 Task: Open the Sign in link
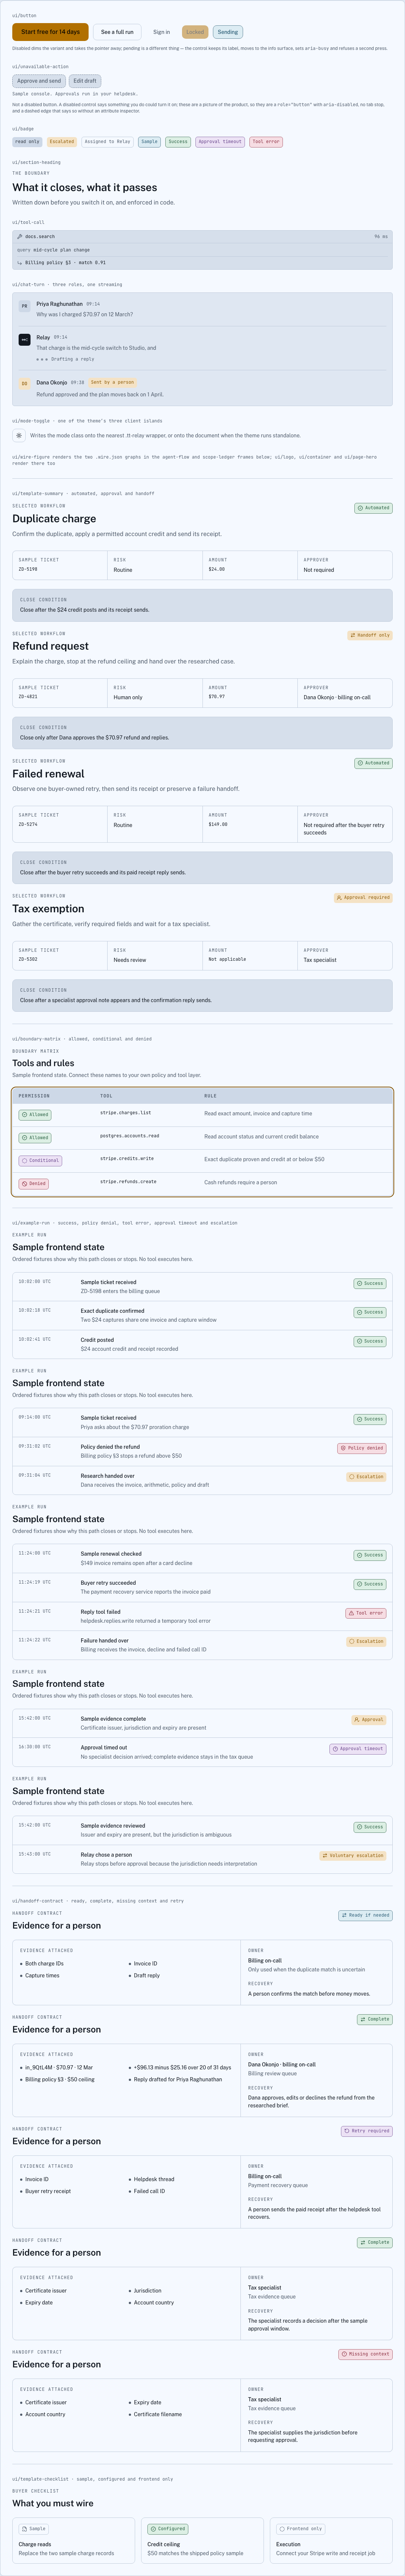tap(161, 32)
